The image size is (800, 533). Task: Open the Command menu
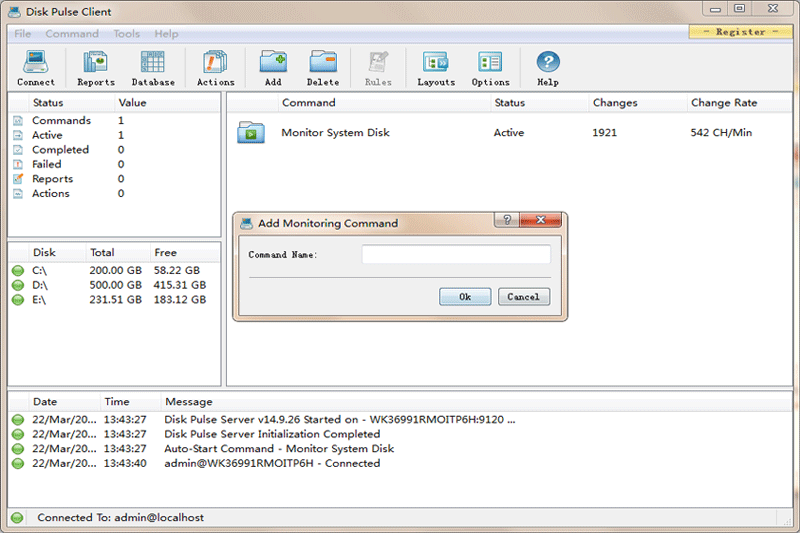72,34
